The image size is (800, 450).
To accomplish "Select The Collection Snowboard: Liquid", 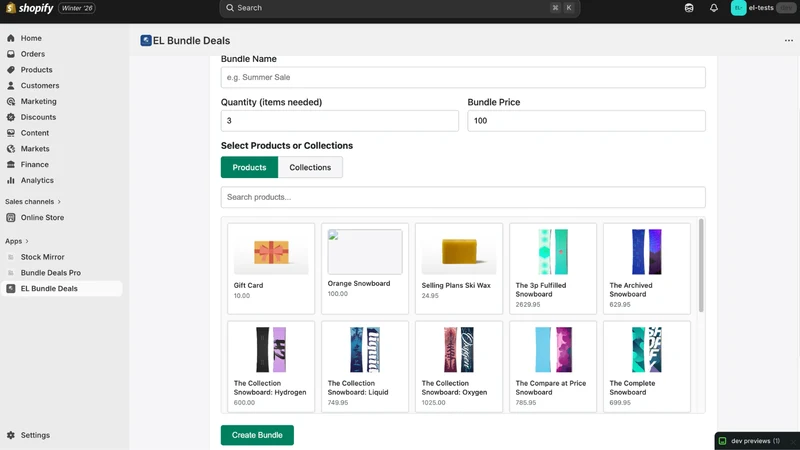I will click(x=365, y=366).
